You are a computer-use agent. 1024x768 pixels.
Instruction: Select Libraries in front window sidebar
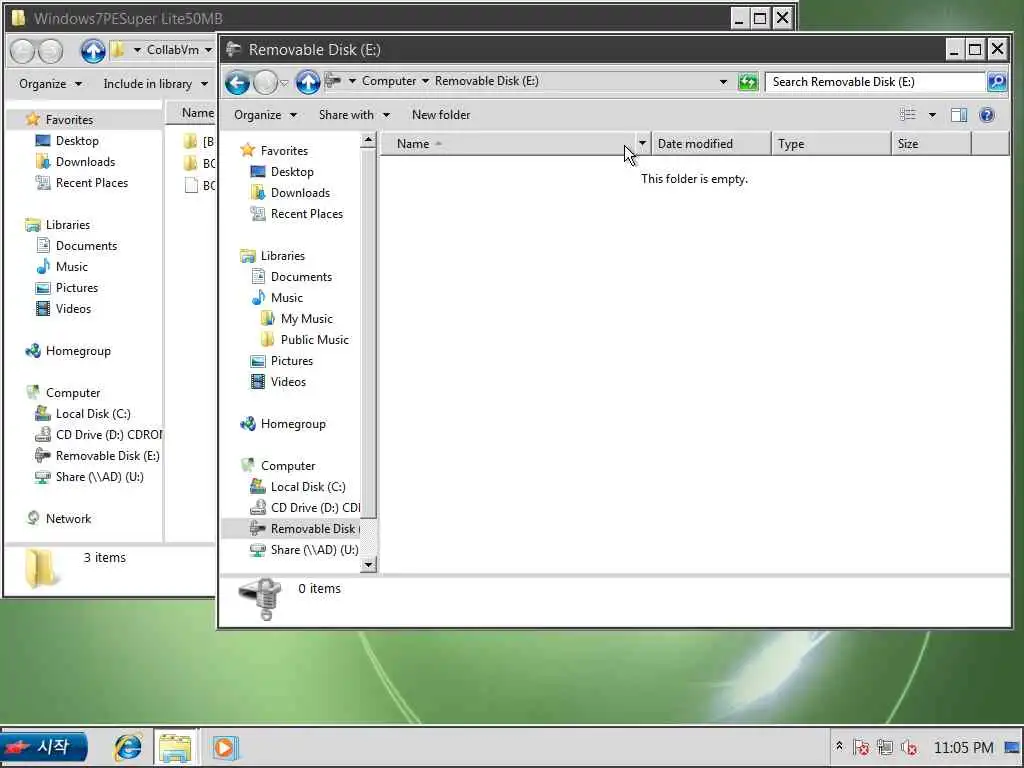point(282,256)
